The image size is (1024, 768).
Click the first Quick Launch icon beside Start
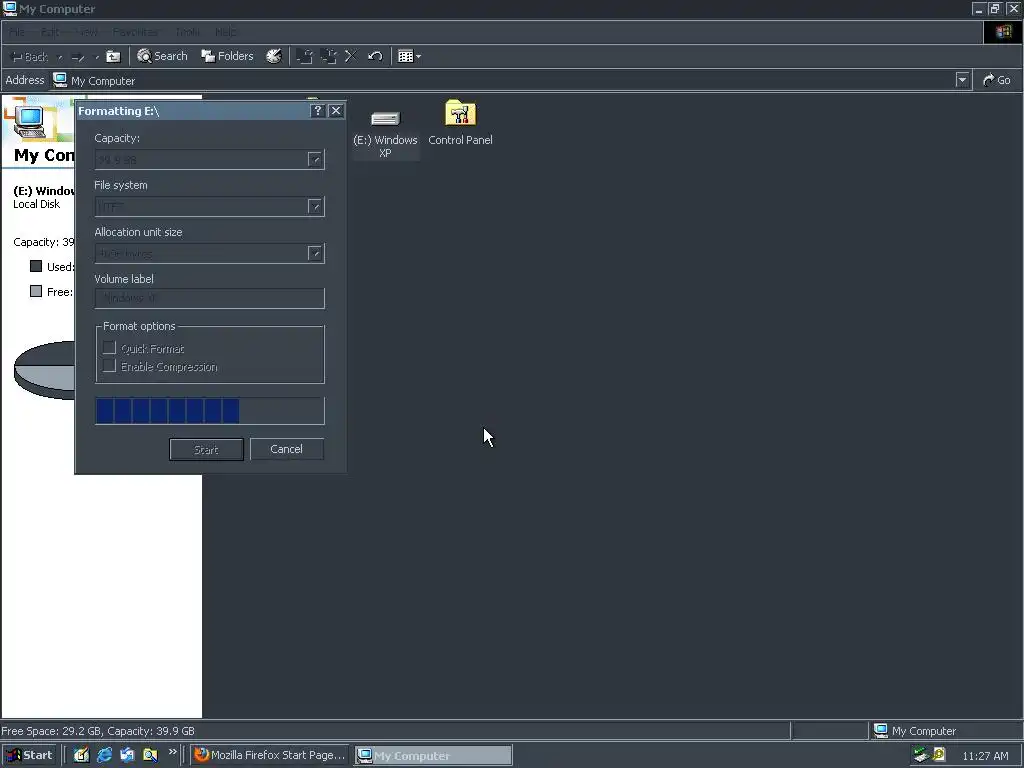pyautogui.click(x=81, y=755)
